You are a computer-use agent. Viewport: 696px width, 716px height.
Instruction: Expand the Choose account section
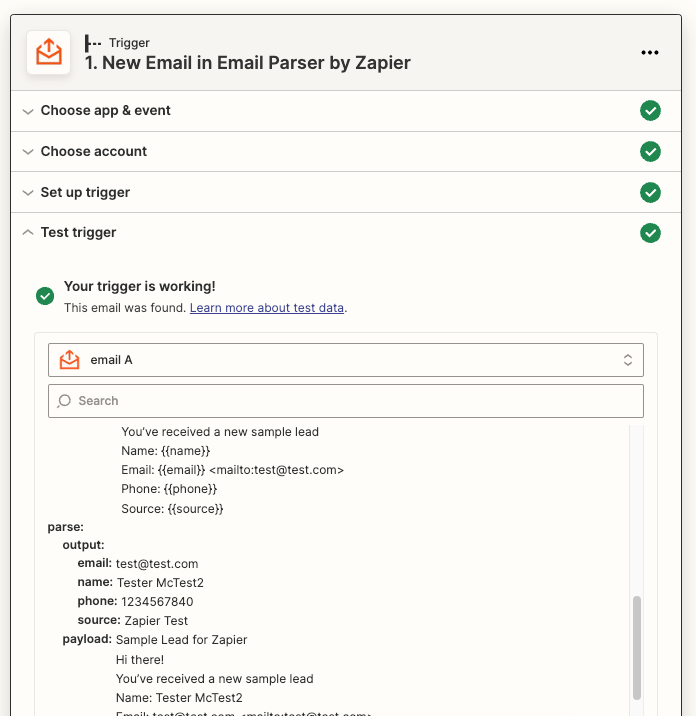28,152
